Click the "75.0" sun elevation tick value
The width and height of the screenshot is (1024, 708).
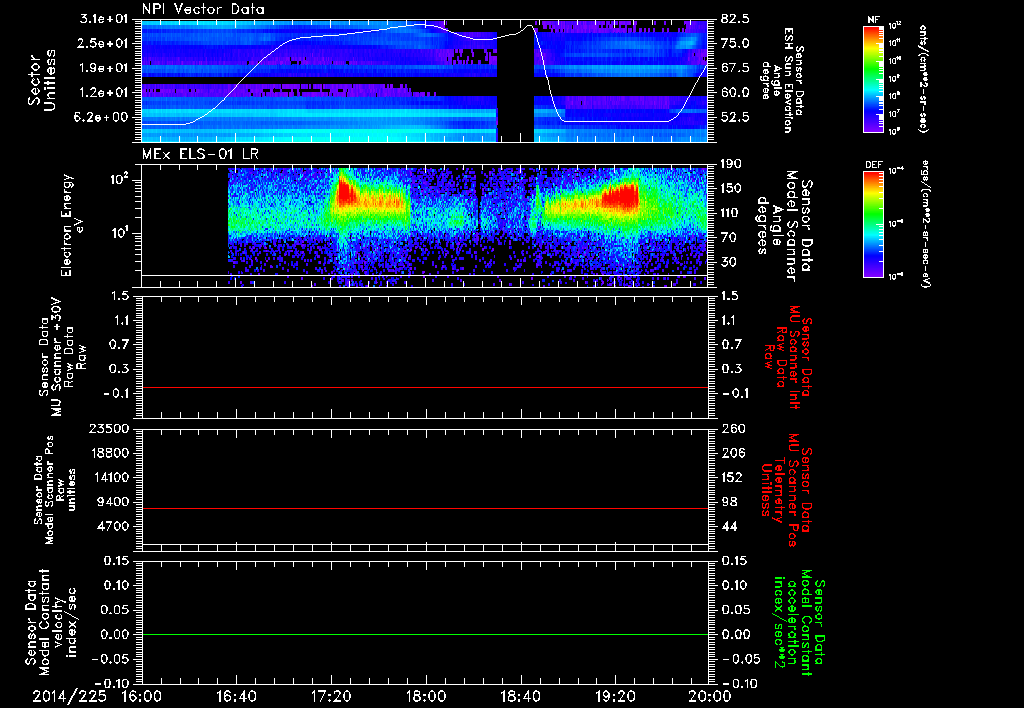[735, 43]
